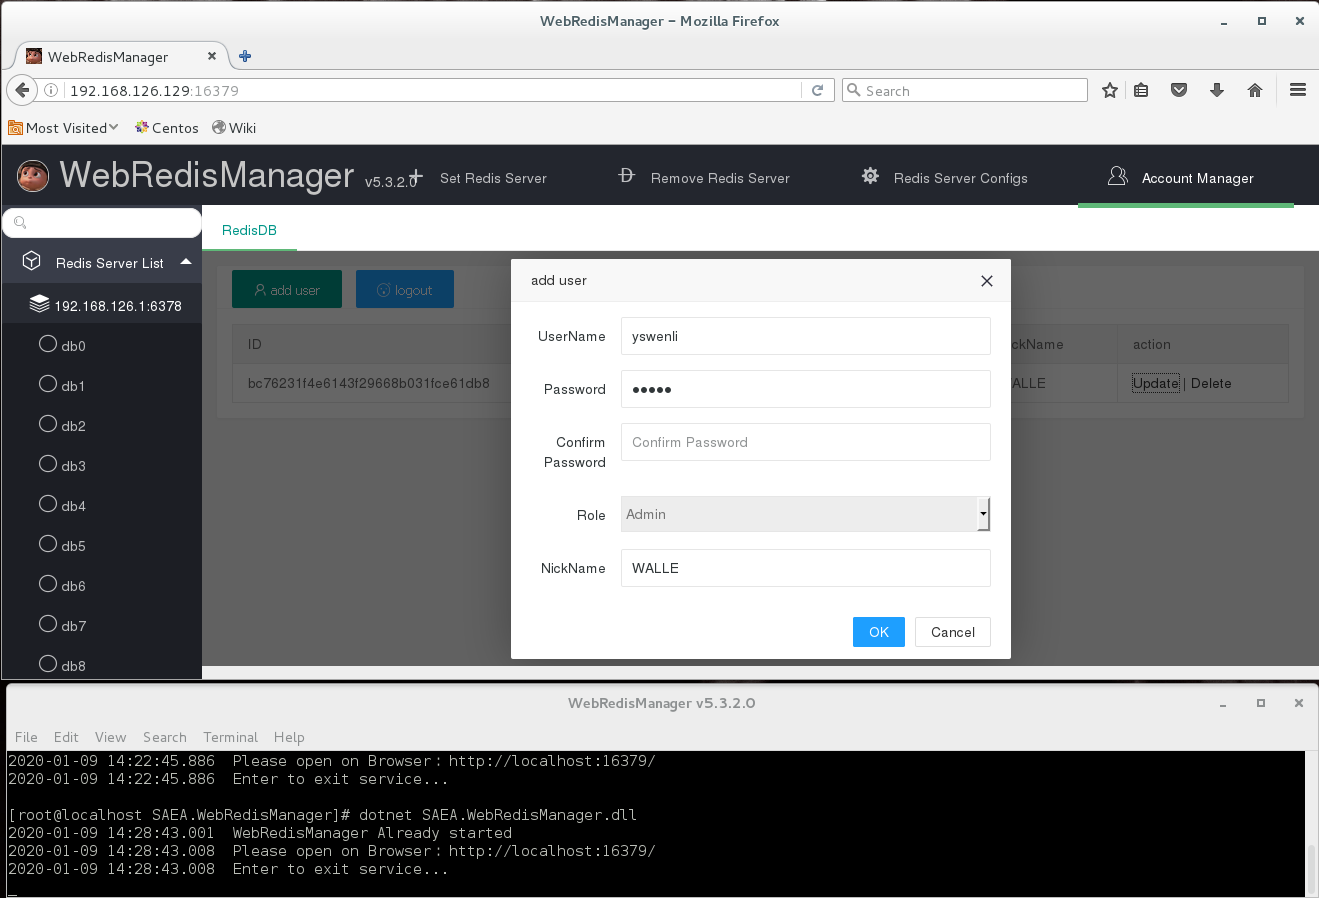Select the db8 radio circle
The width and height of the screenshot is (1319, 898).
tap(48, 664)
